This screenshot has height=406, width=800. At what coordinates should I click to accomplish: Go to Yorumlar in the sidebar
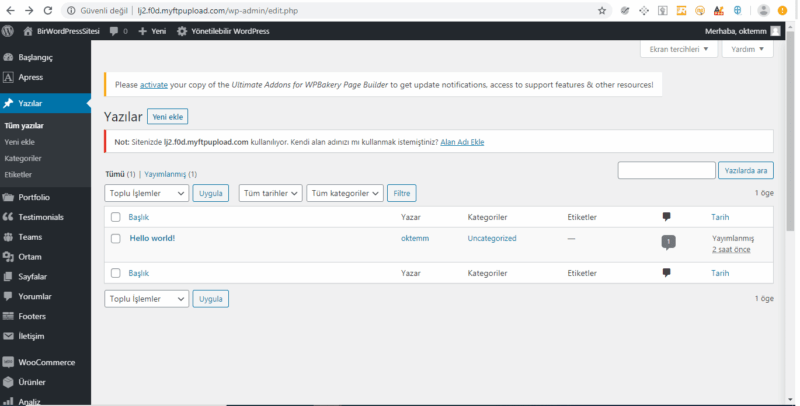pyautogui.click(x=35, y=296)
